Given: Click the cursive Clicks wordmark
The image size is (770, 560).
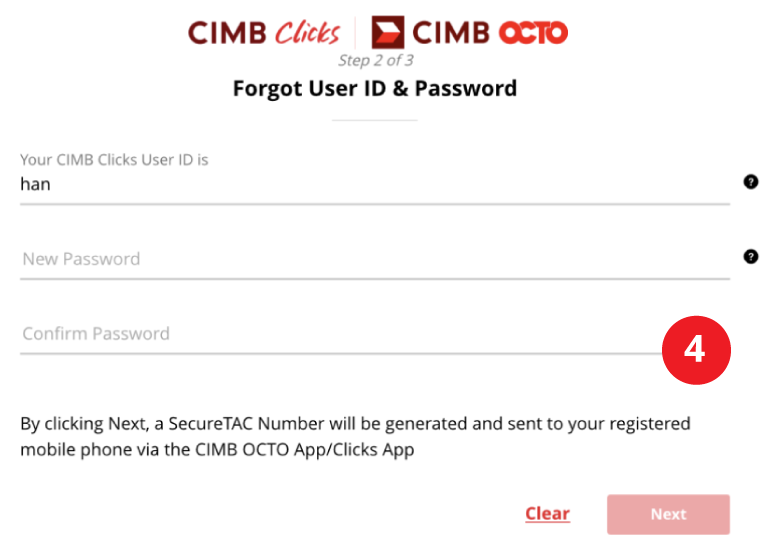Looking at the screenshot, I should 307,33.
